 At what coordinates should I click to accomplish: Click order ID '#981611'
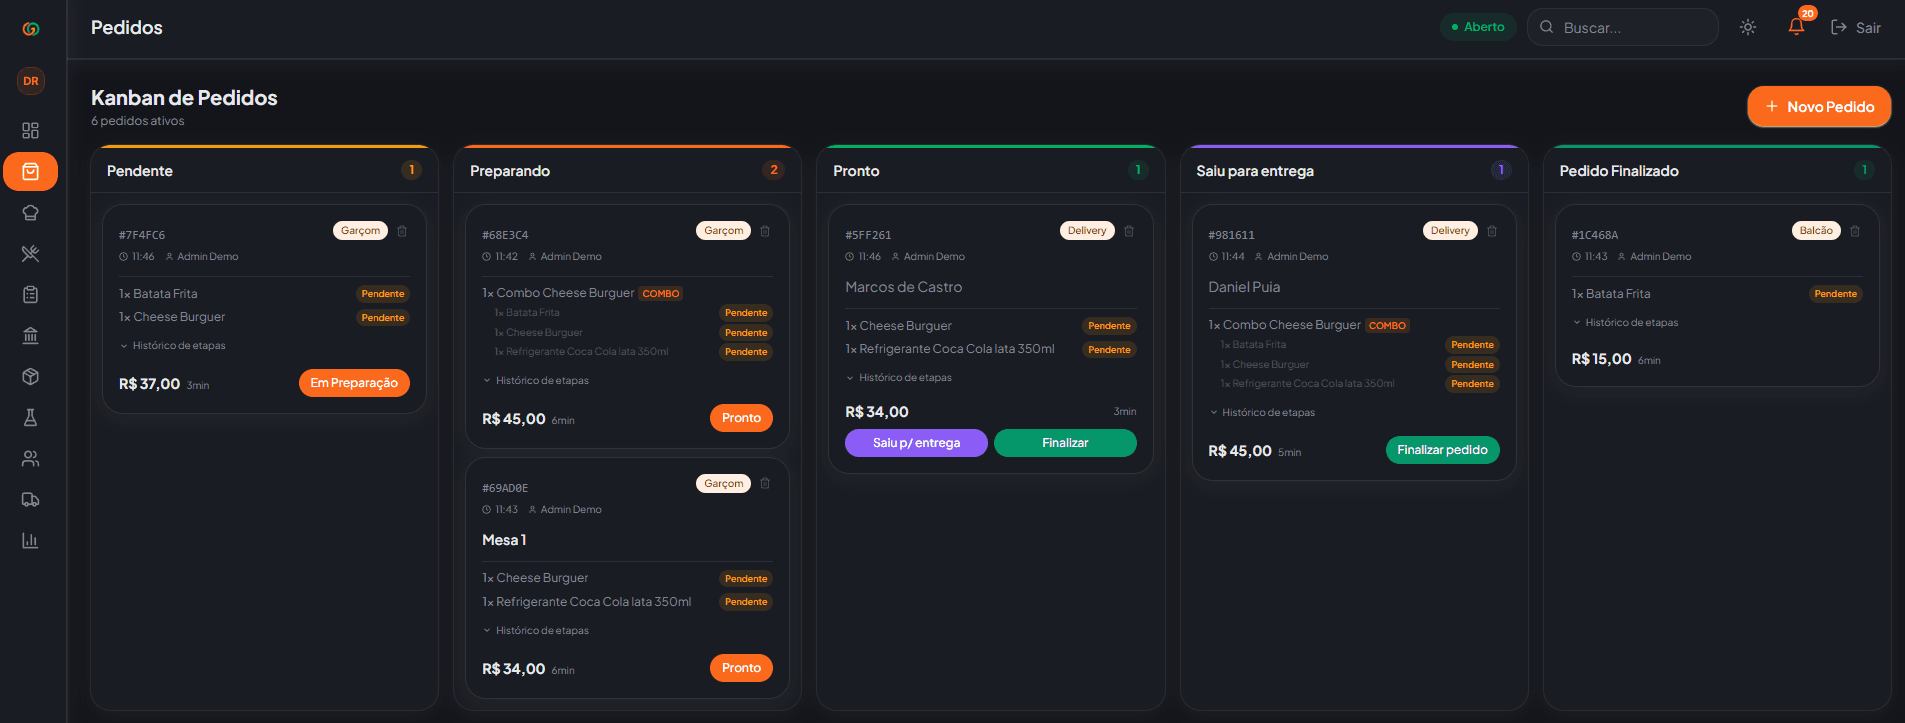pyautogui.click(x=1231, y=235)
